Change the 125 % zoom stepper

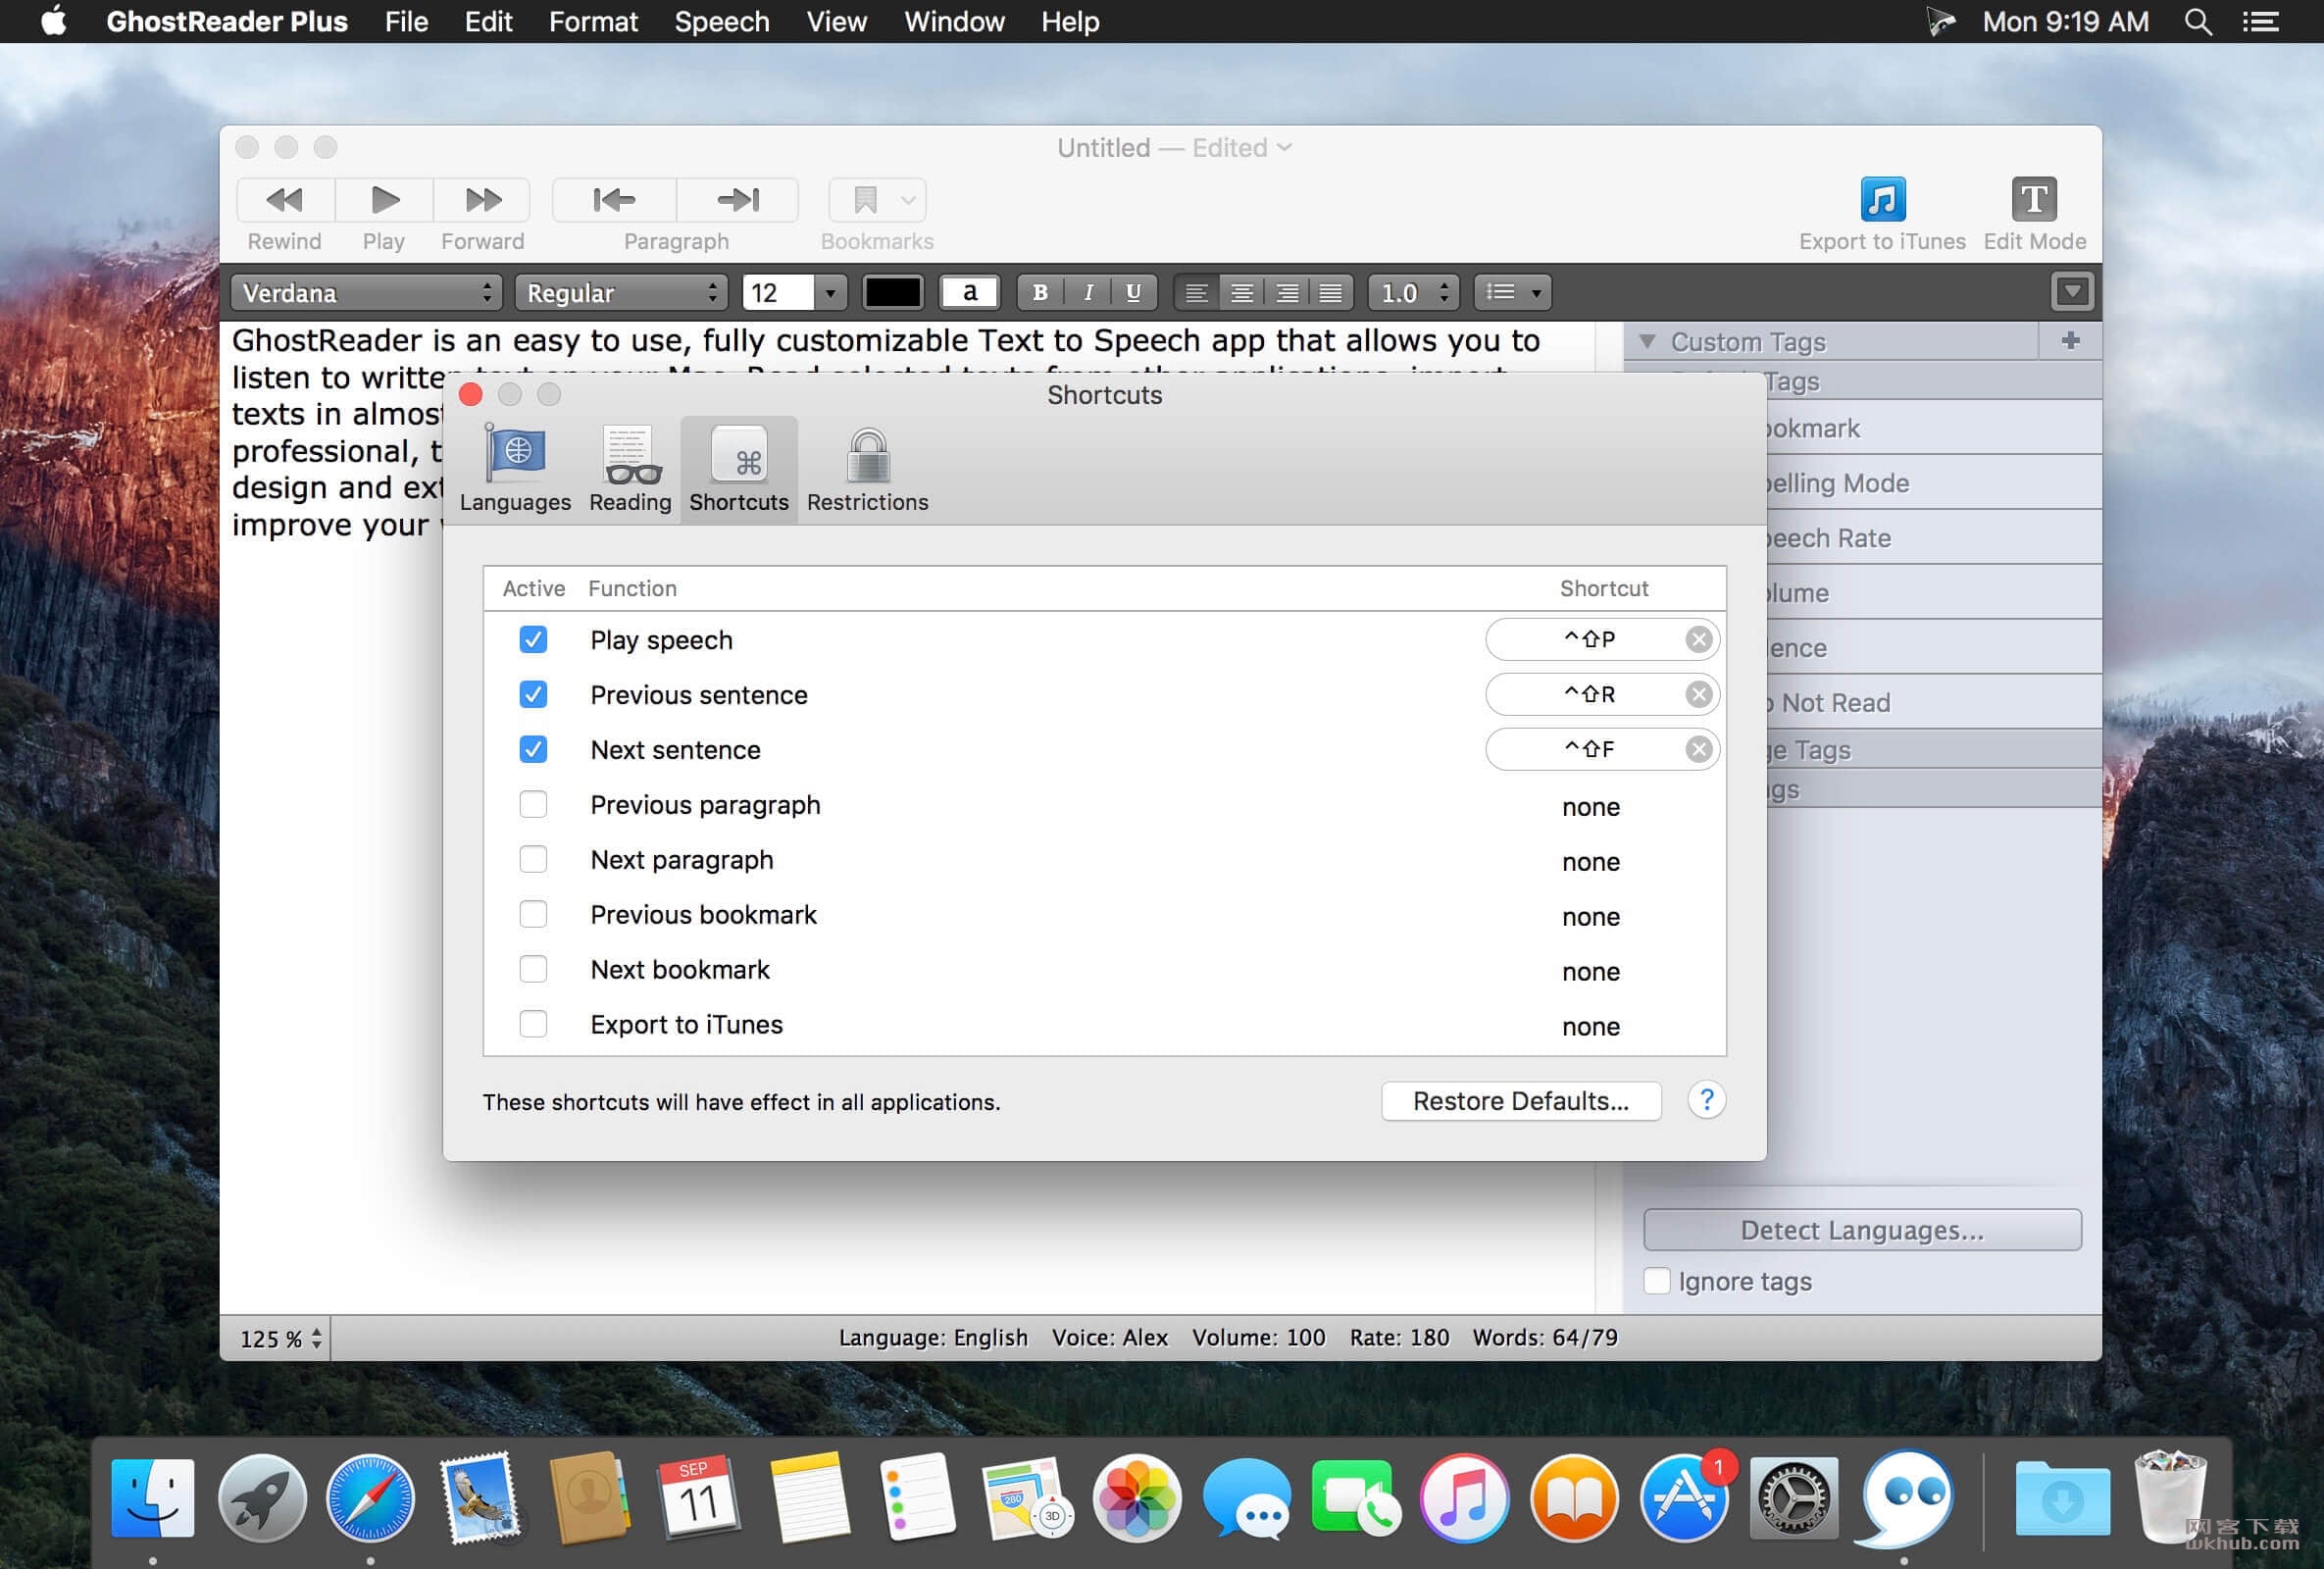(316, 1338)
